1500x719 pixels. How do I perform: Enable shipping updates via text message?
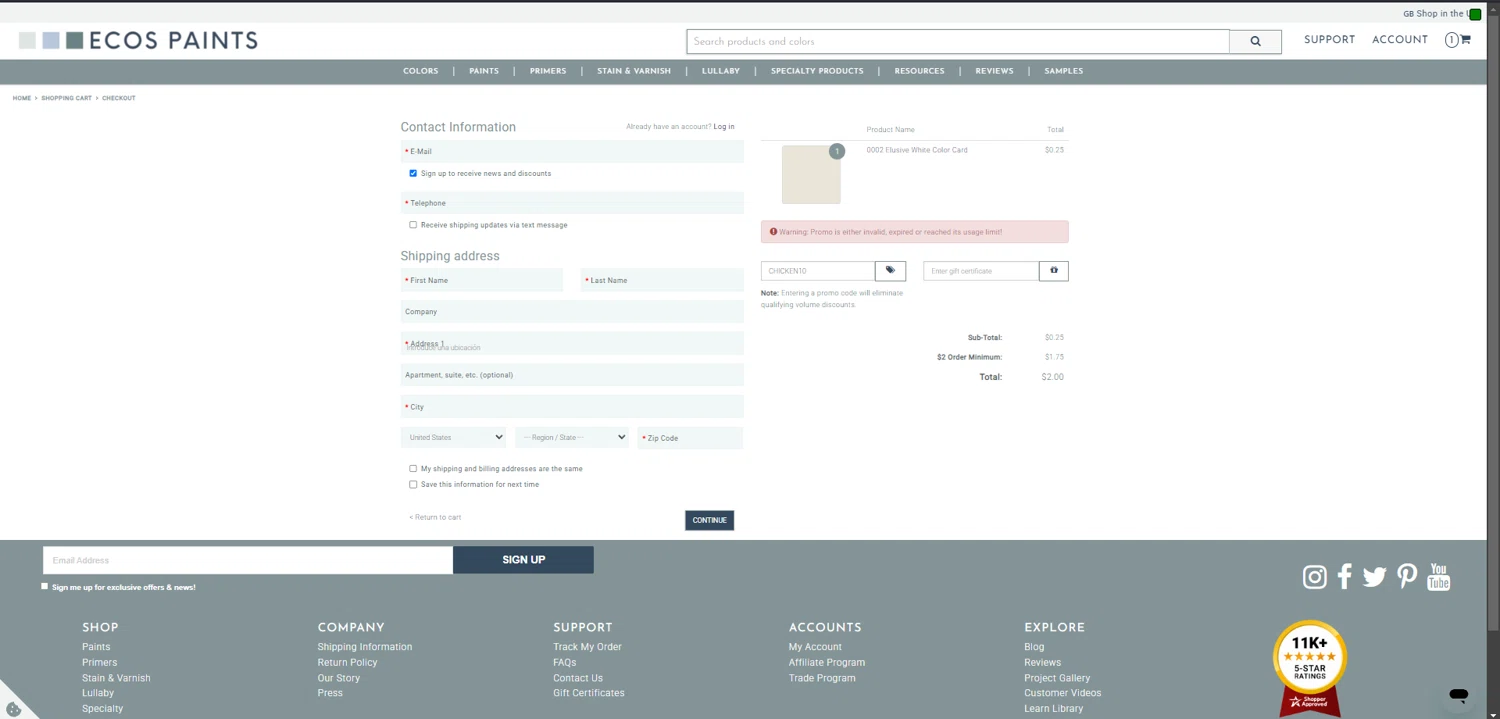pyautogui.click(x=413, y=225)
